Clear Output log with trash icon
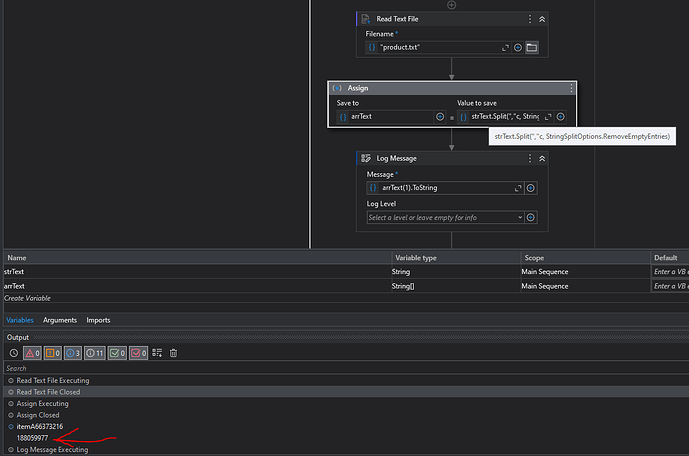The width and height of the screenshot is (689, 456). click(174, 353)
